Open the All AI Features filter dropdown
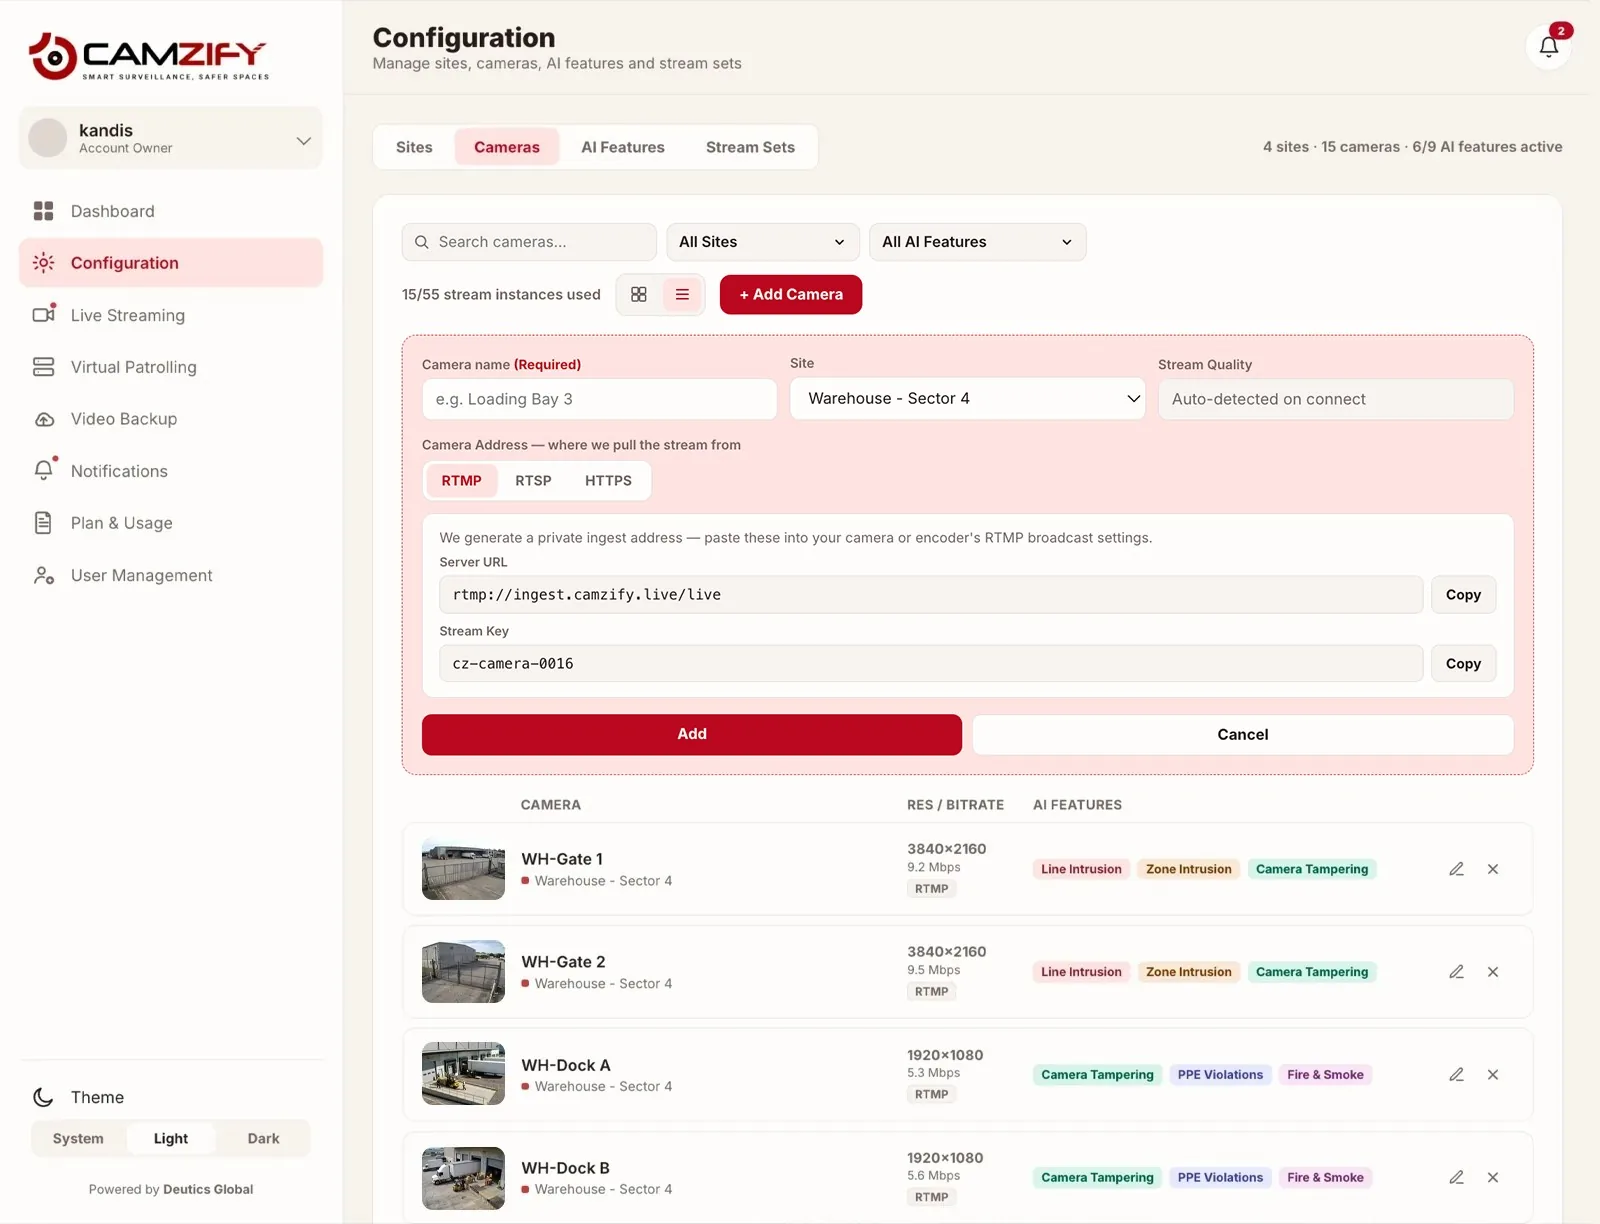 click(977, 242)
